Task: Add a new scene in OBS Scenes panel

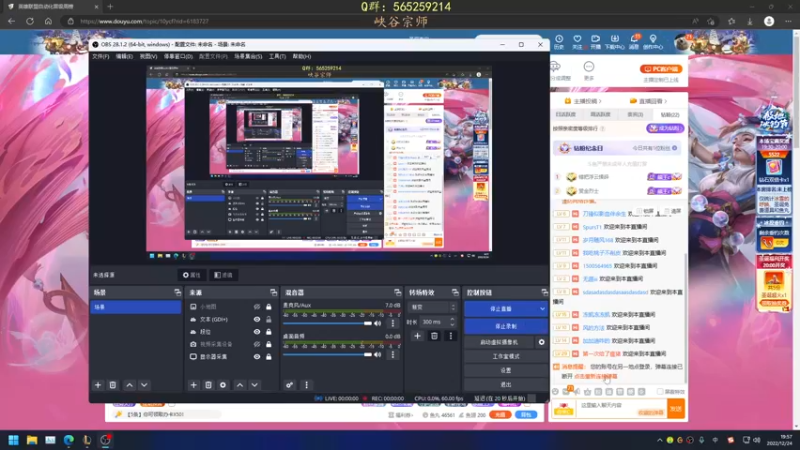Action: [98, 385]
